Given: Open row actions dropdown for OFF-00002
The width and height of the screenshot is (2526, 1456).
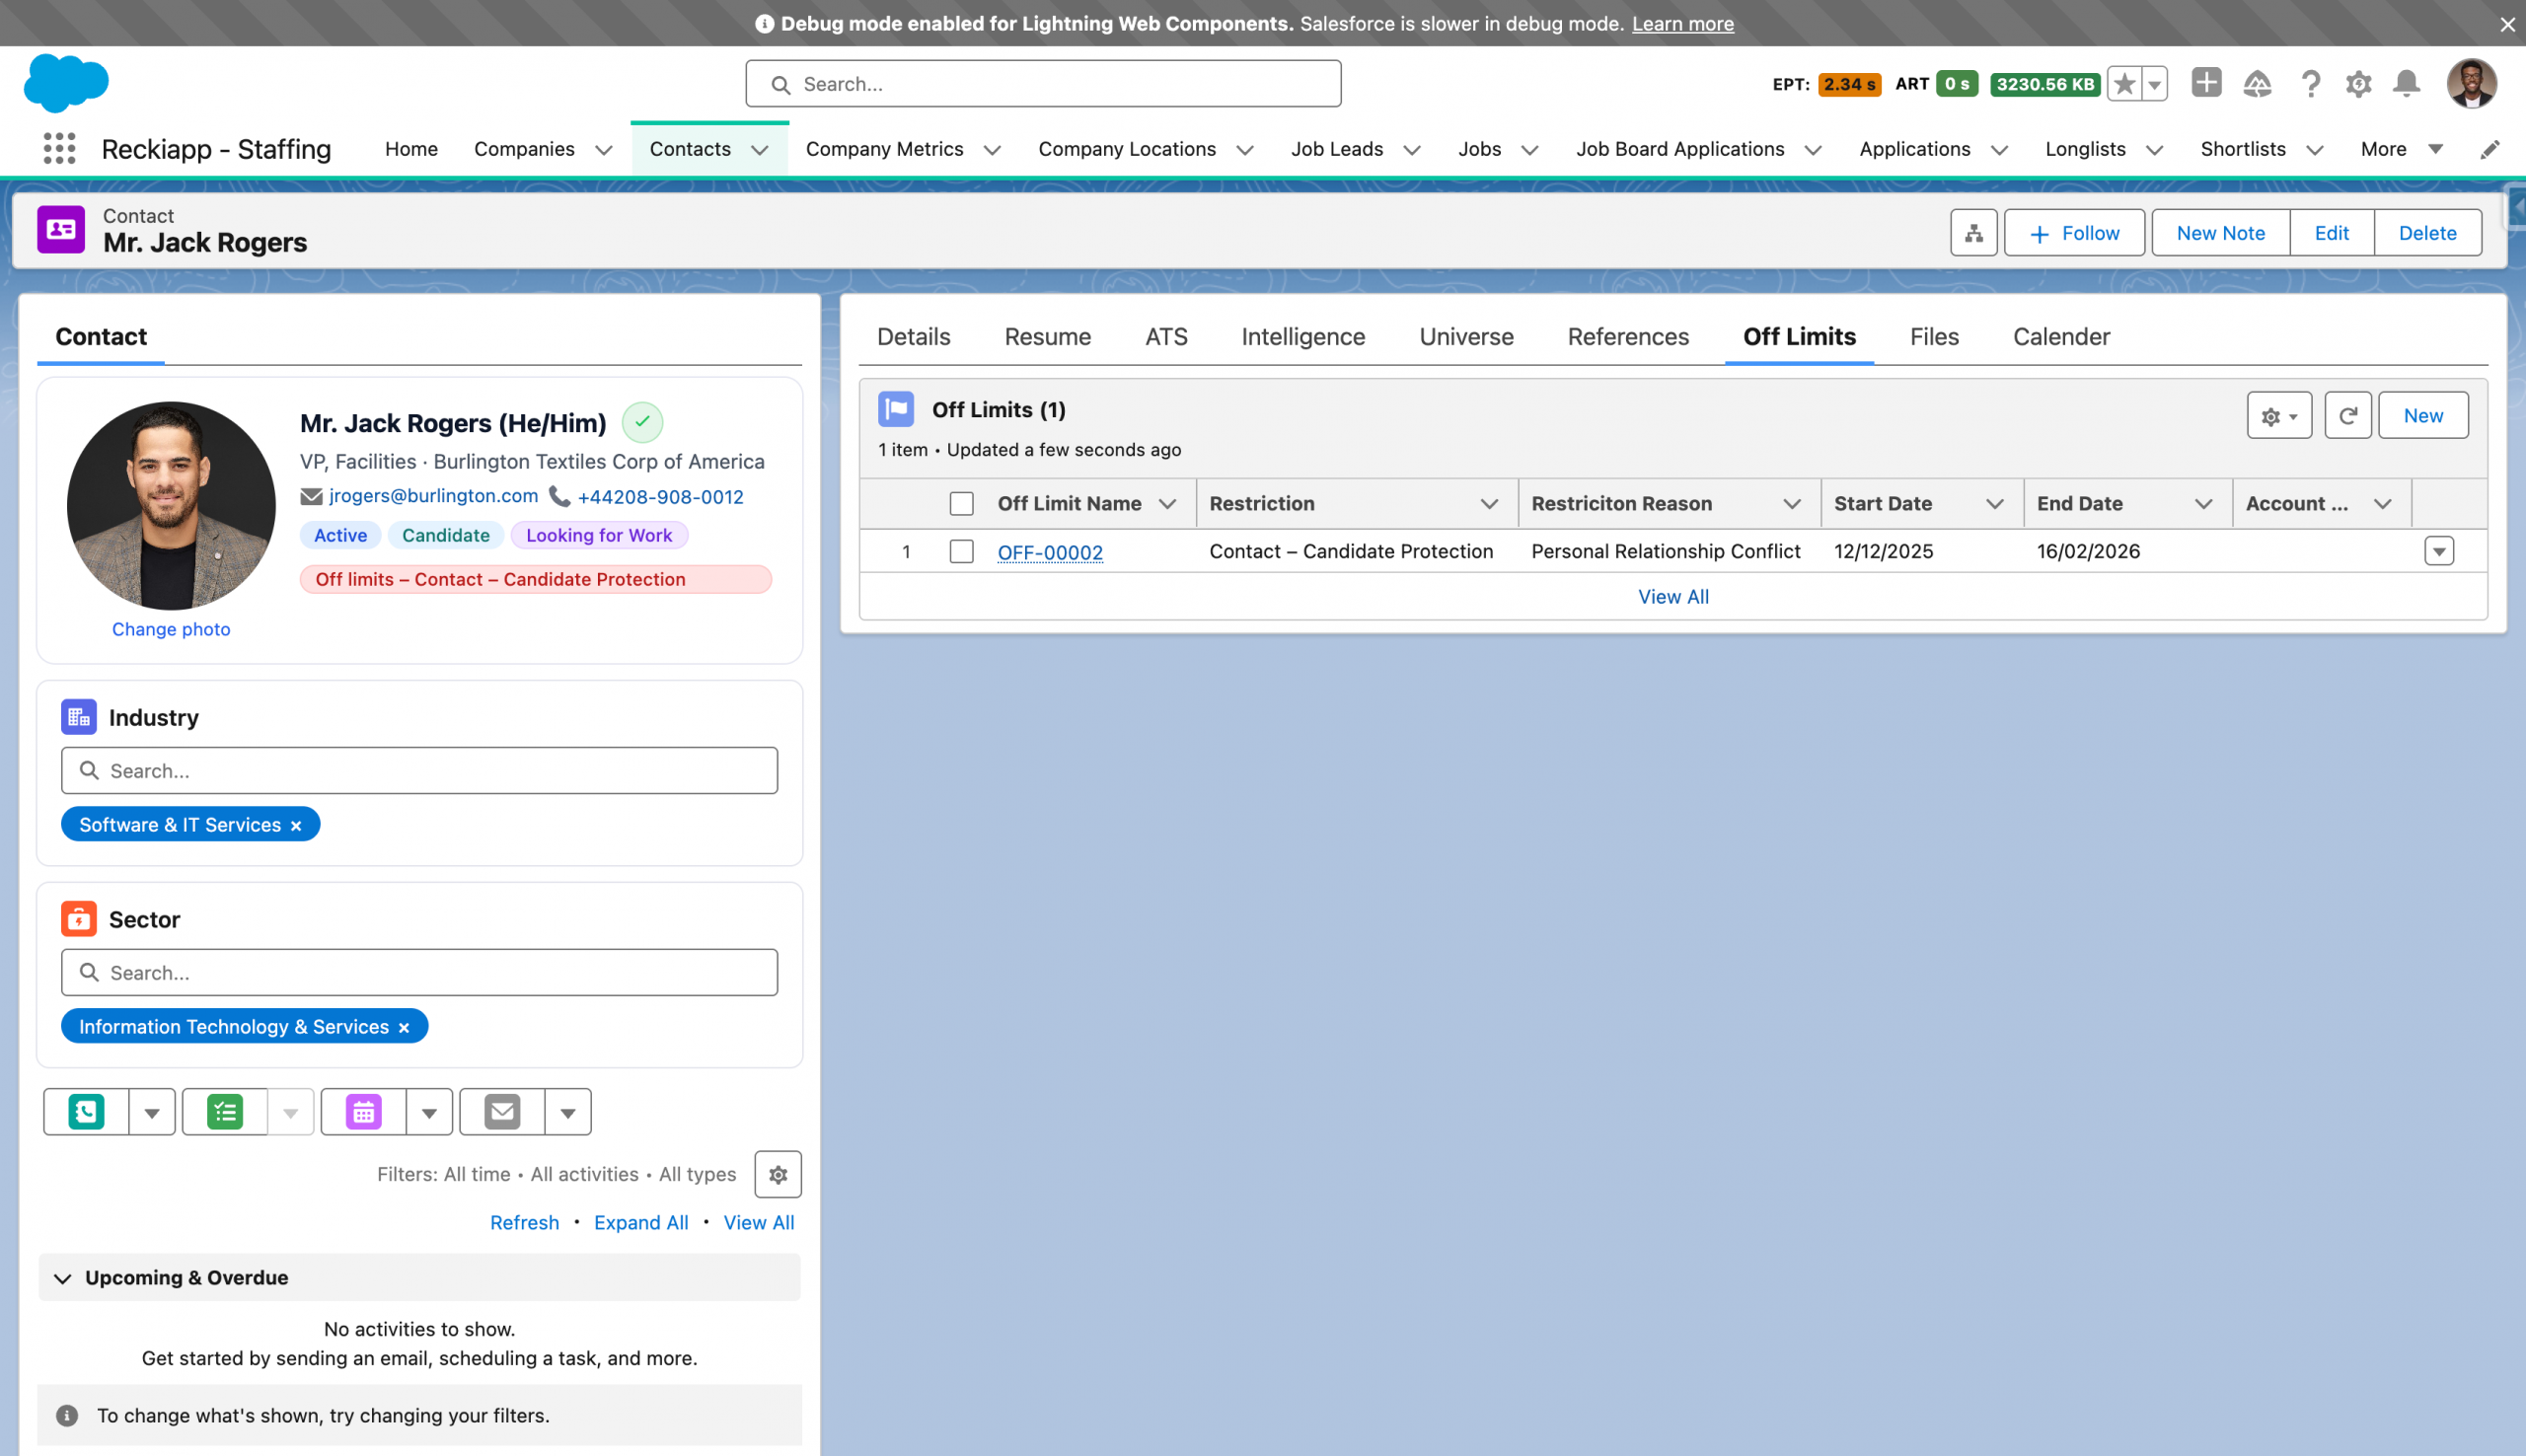Looking at the screenshot, I should pos(2438,552).
